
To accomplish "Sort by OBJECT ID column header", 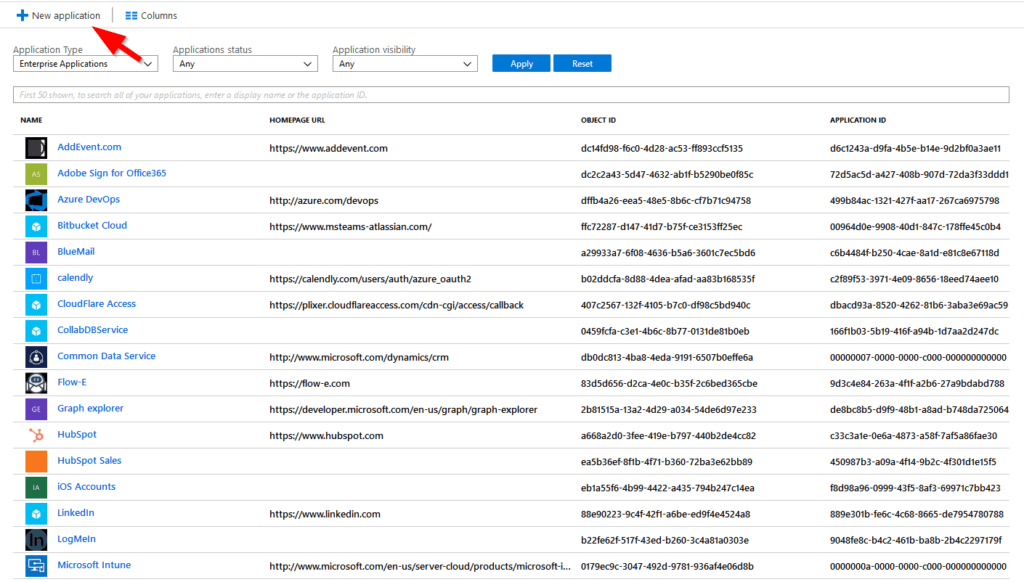I will click(598, 120).
